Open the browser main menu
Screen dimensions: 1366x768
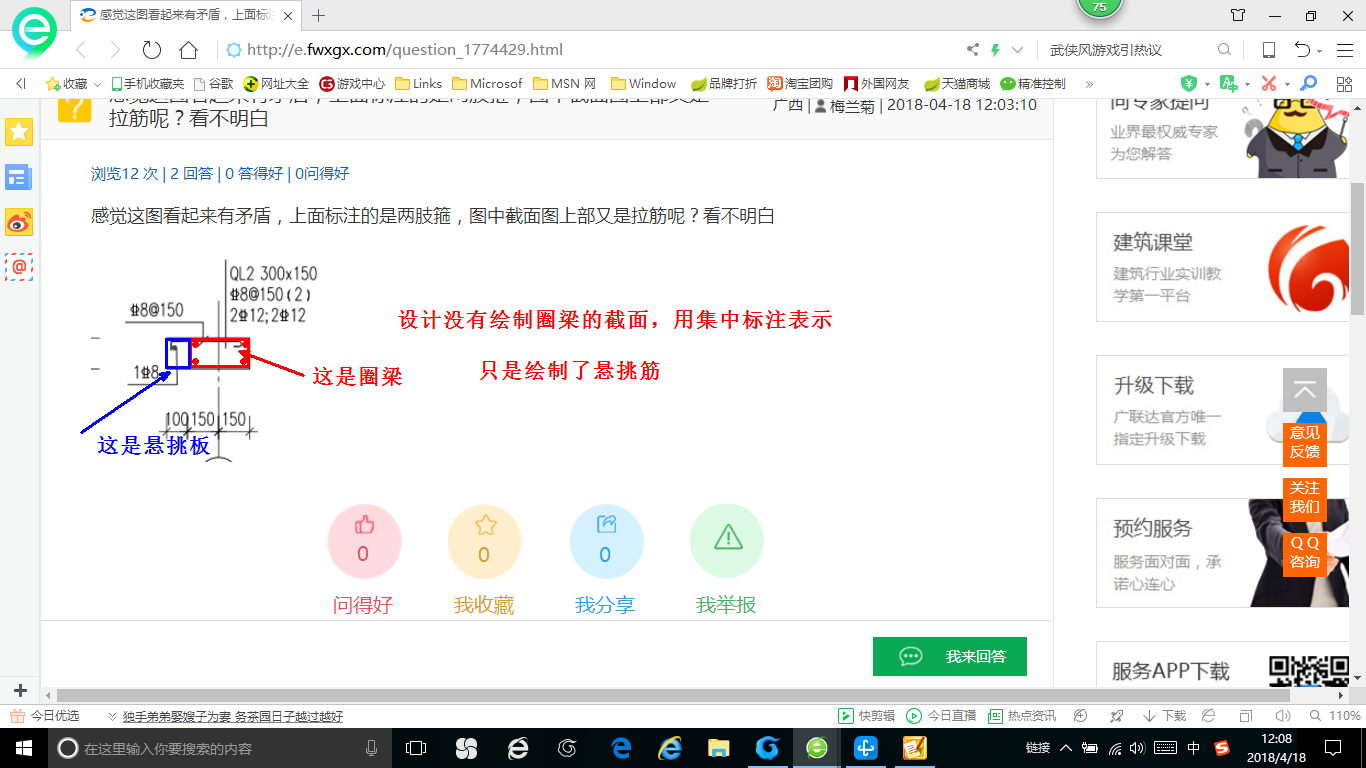[1344, 50]
